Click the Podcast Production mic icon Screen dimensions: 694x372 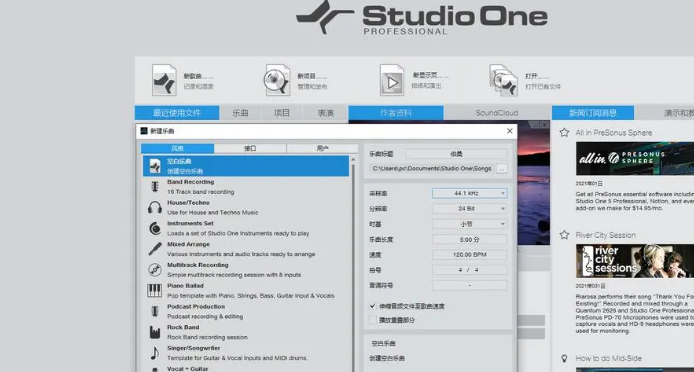[155, 311]
